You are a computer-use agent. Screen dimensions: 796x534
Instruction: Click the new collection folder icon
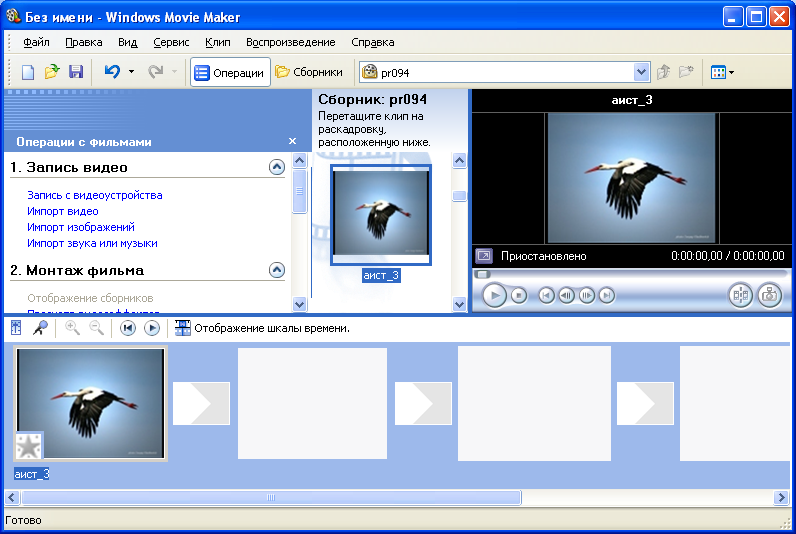pyautogui.click(x=686, y=72)
